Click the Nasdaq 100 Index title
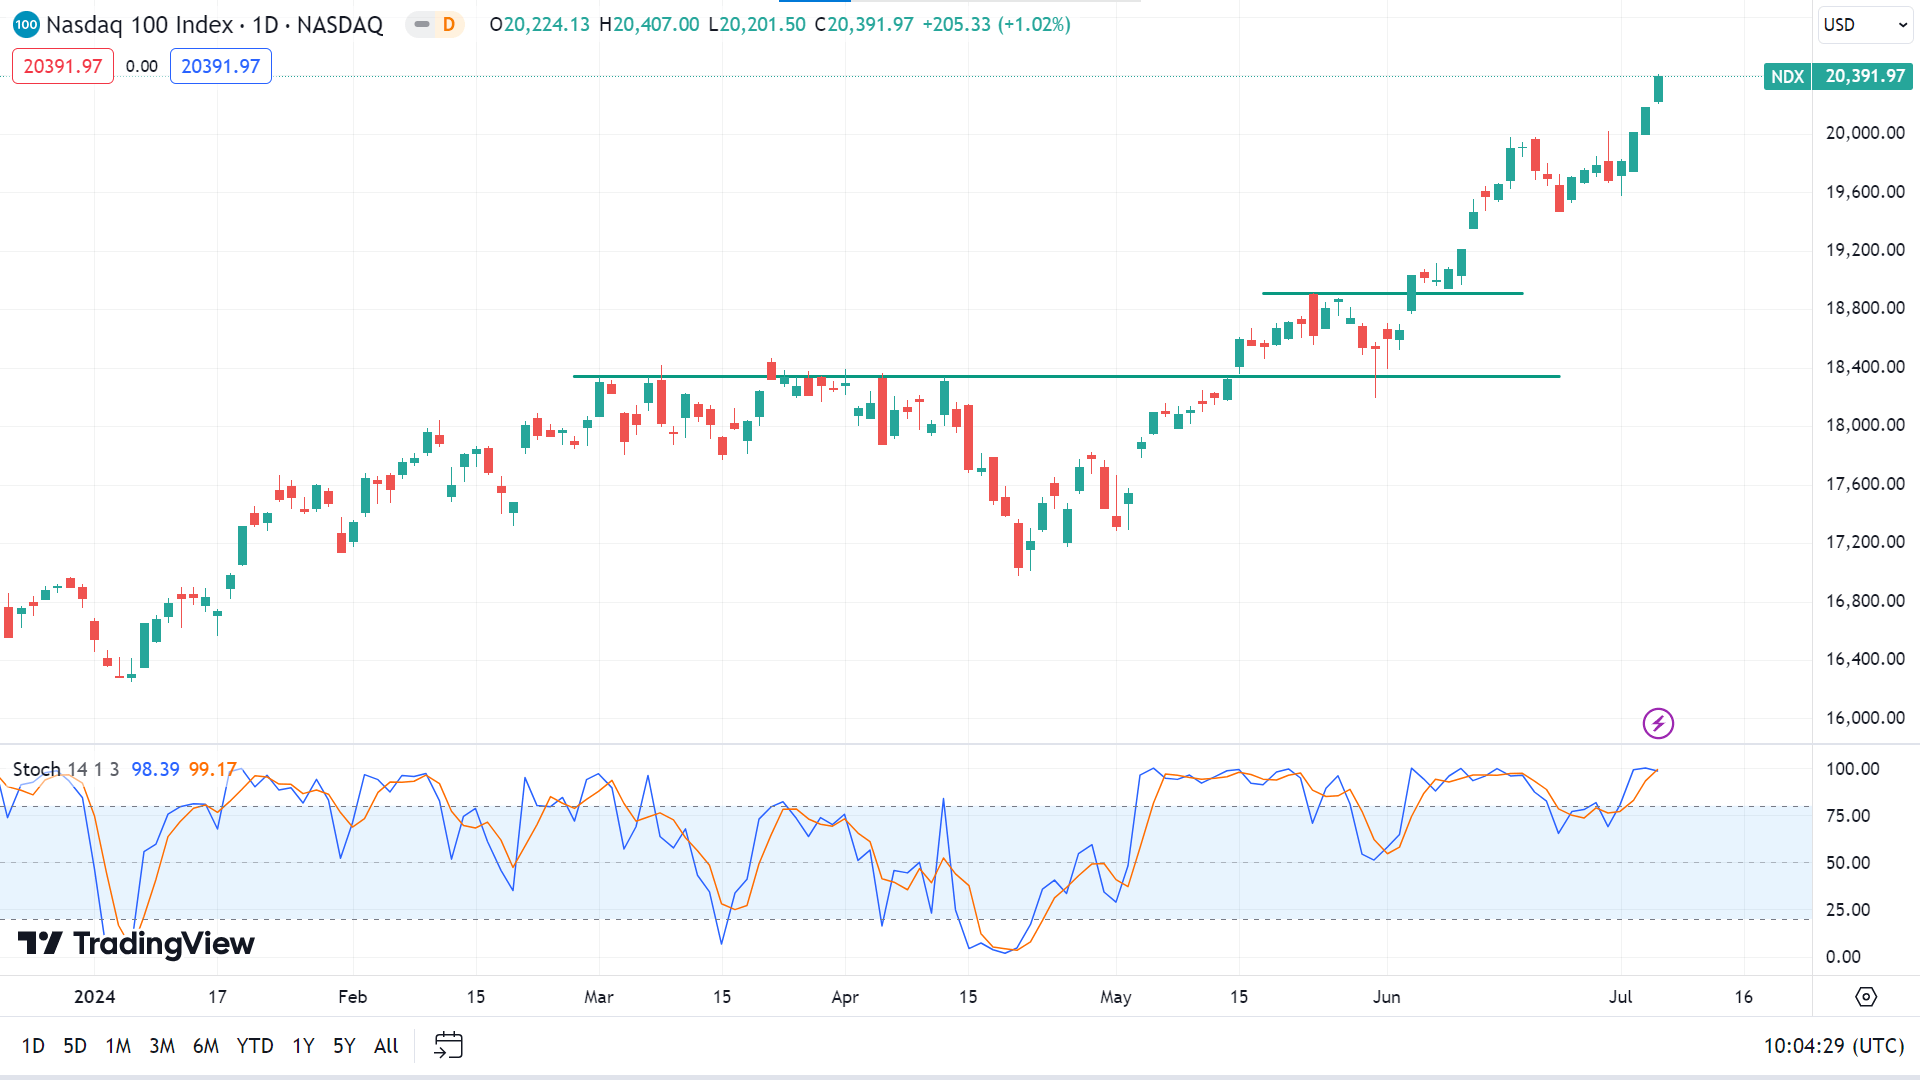Viewport: 1920px width, 1080px height. [139, 25]
